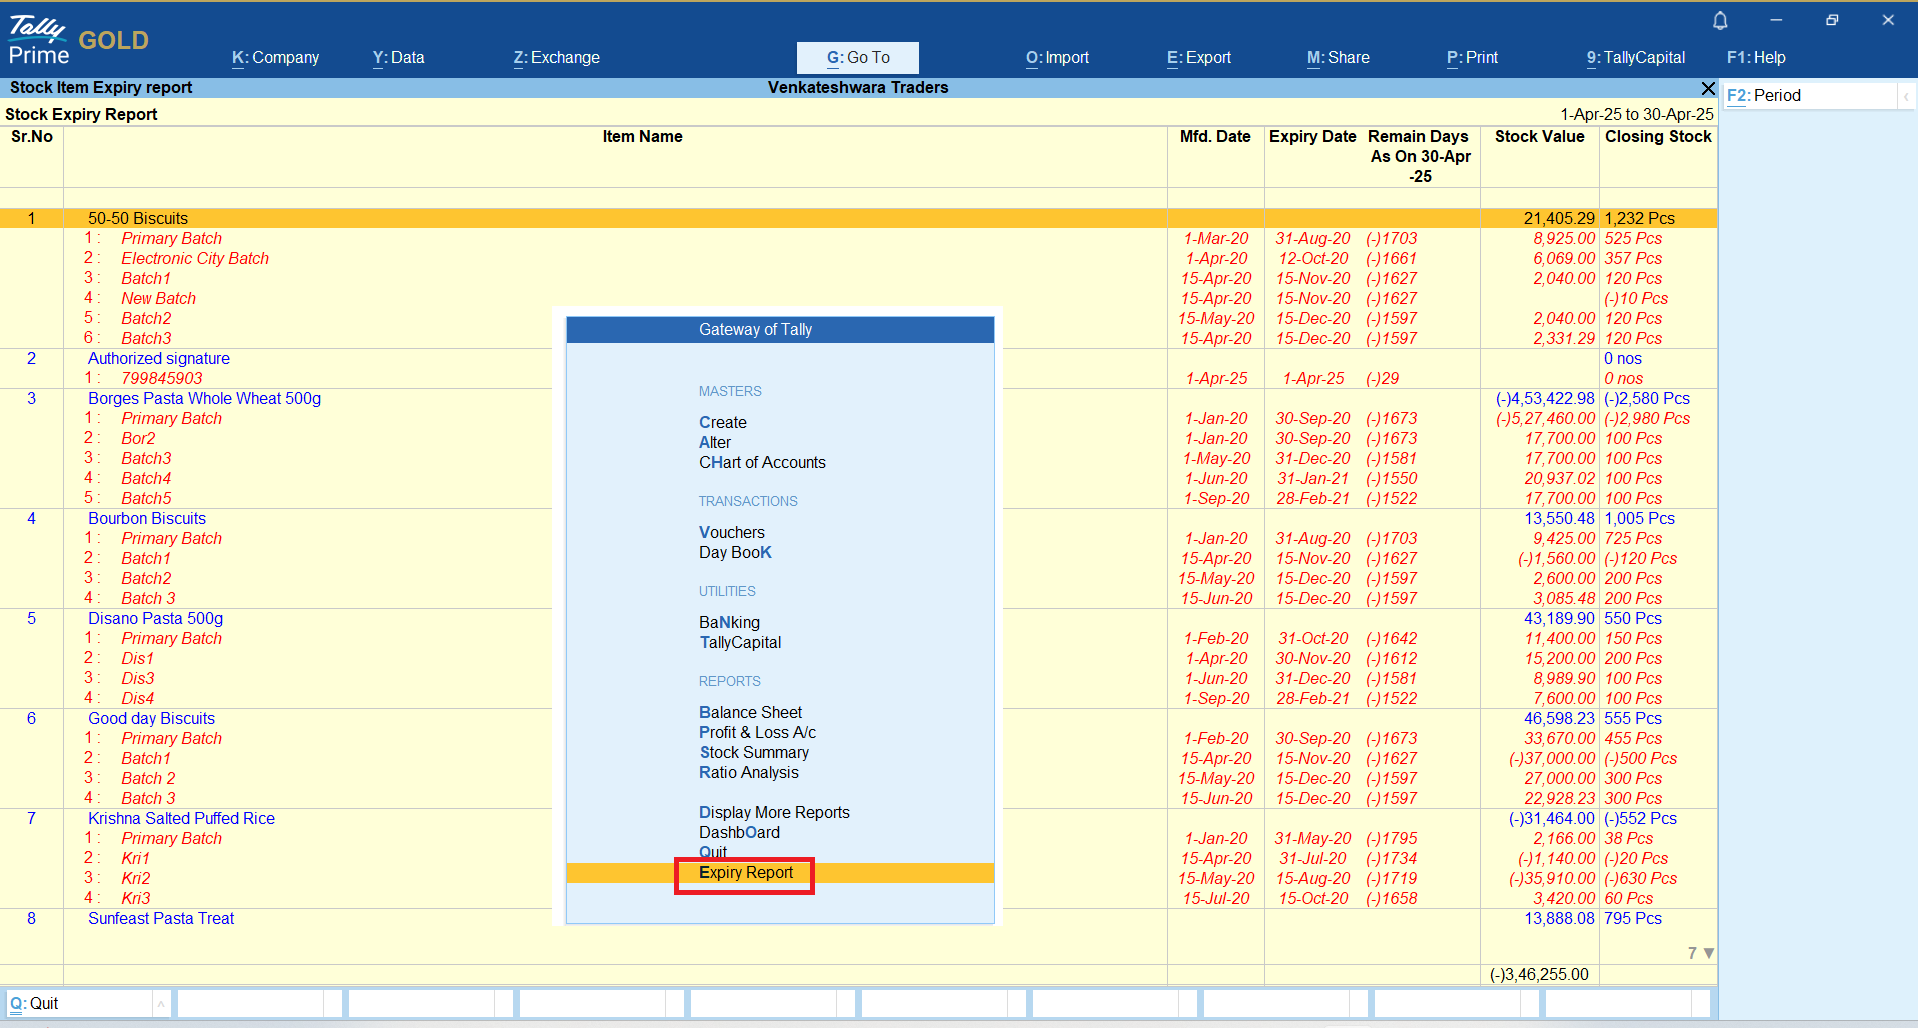
Task: Open the TallyCapital top menu
Action: [1635, 58]
